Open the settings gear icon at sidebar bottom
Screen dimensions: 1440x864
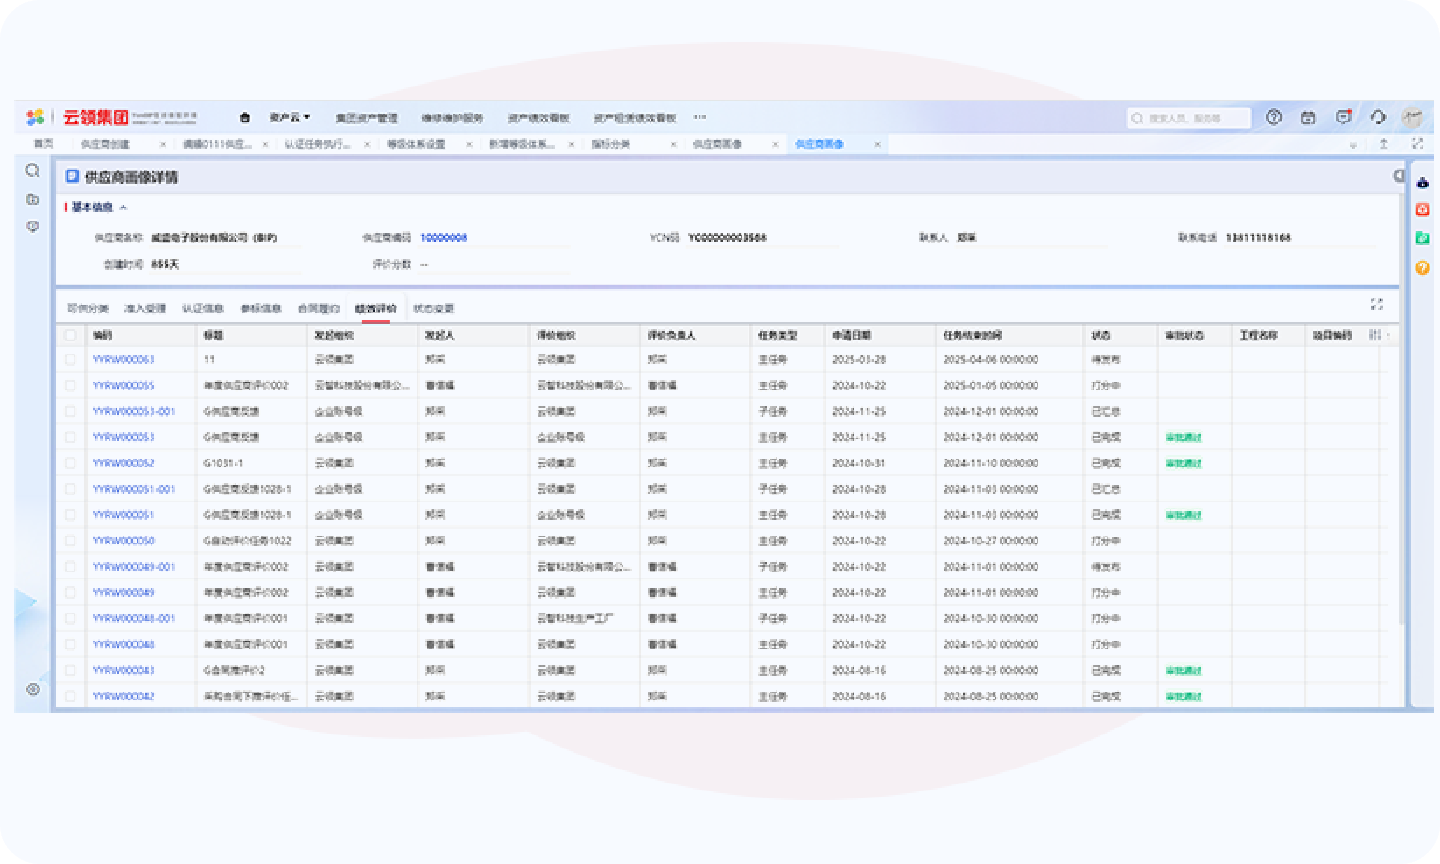pos(33,689)
